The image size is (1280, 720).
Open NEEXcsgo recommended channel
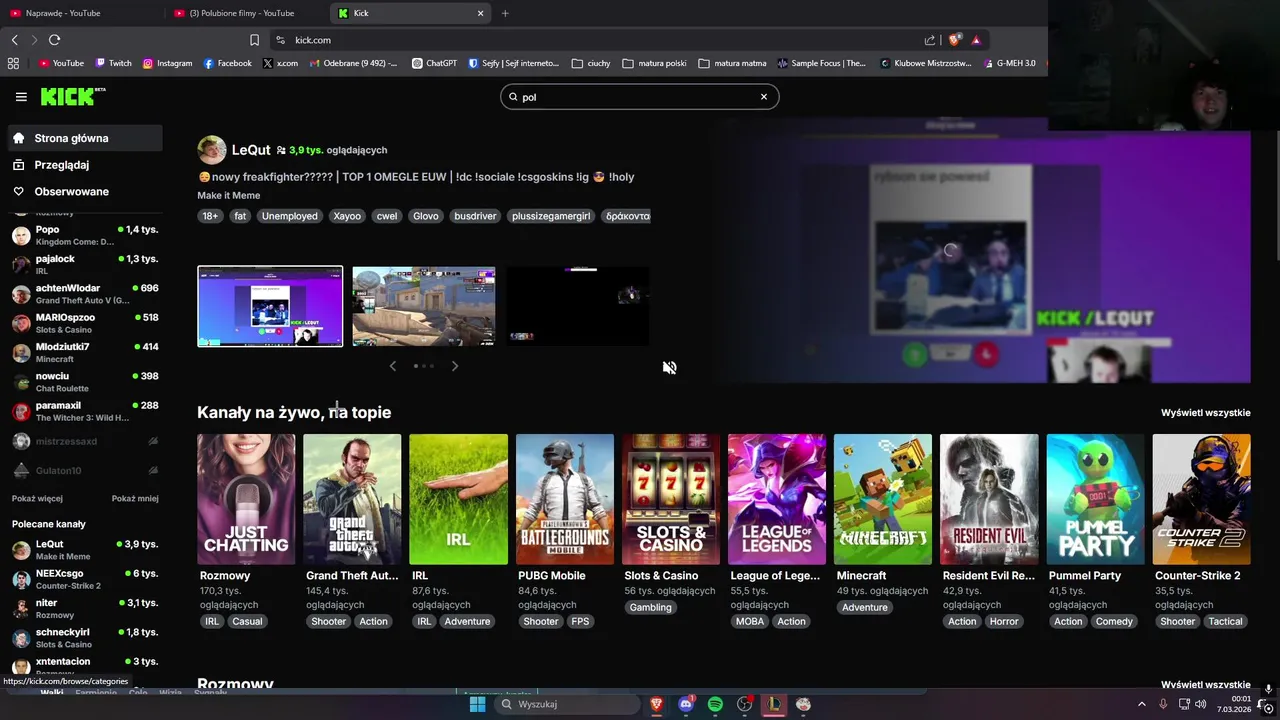tap(85, 579)
